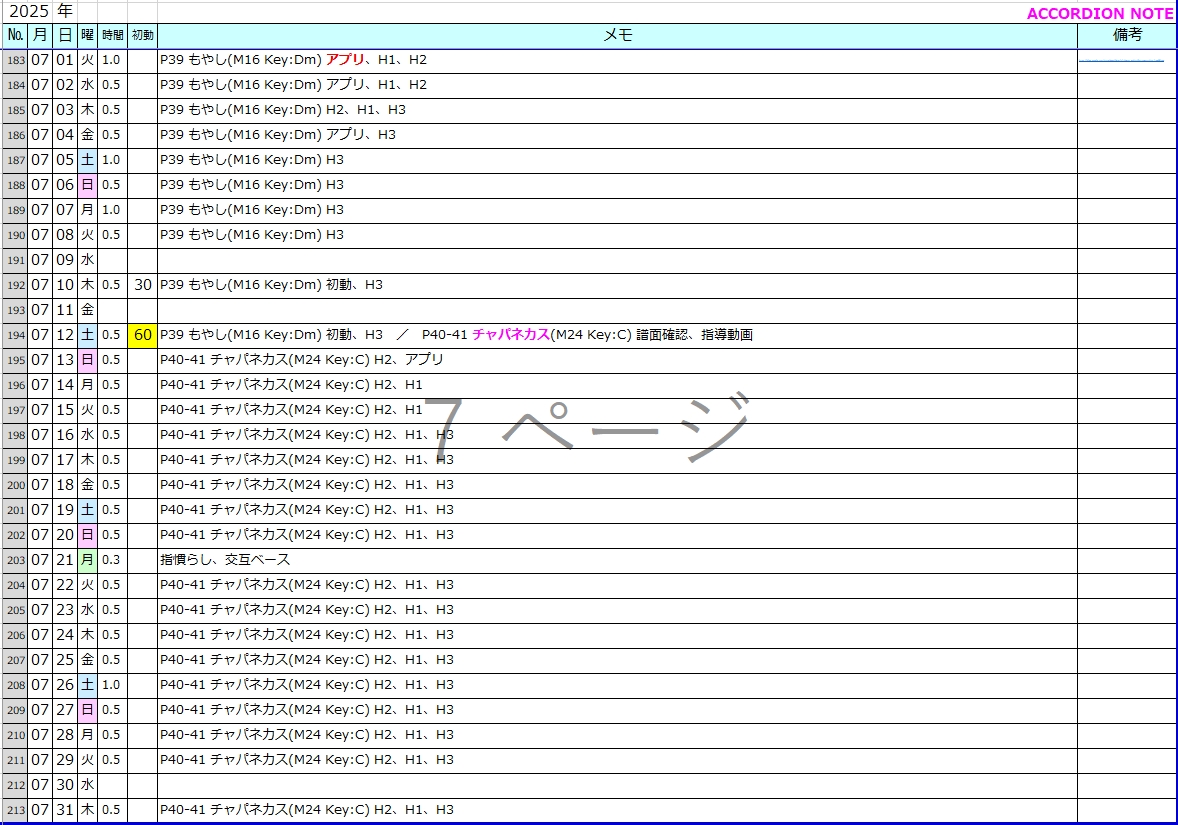Click the day "29" cell in row 211
This screenshot has width=1178, height=825.
pos(65,760)
